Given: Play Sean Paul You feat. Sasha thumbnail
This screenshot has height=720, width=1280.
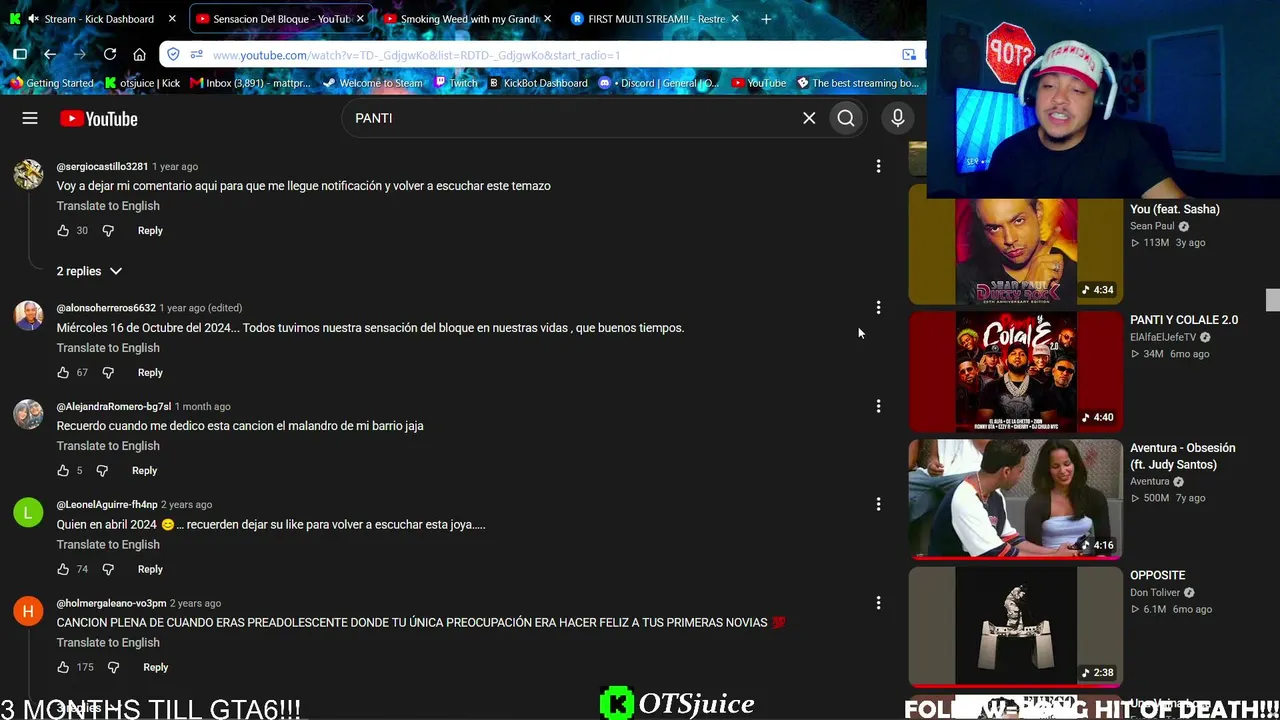Looking at the screenshot, I should [1015, 244].
